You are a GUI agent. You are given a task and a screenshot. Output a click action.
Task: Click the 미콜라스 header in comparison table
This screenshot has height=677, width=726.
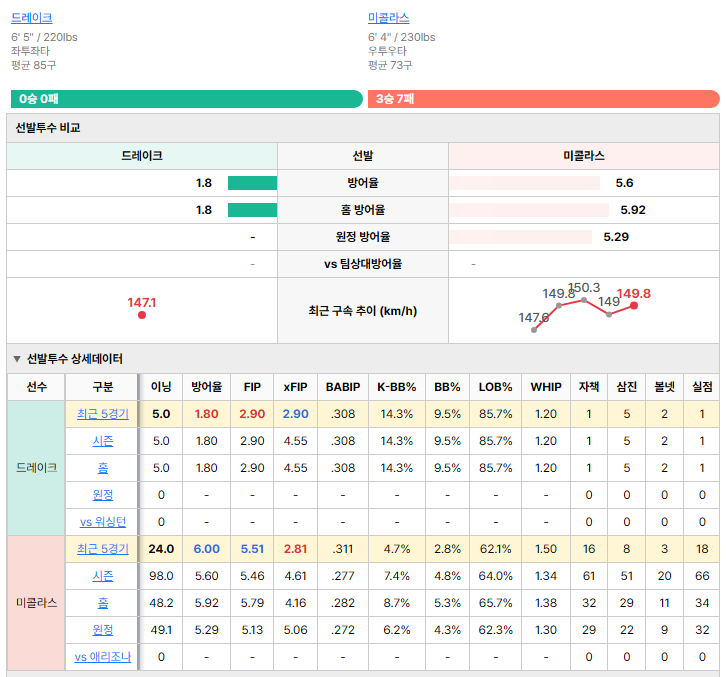point(584,156)
